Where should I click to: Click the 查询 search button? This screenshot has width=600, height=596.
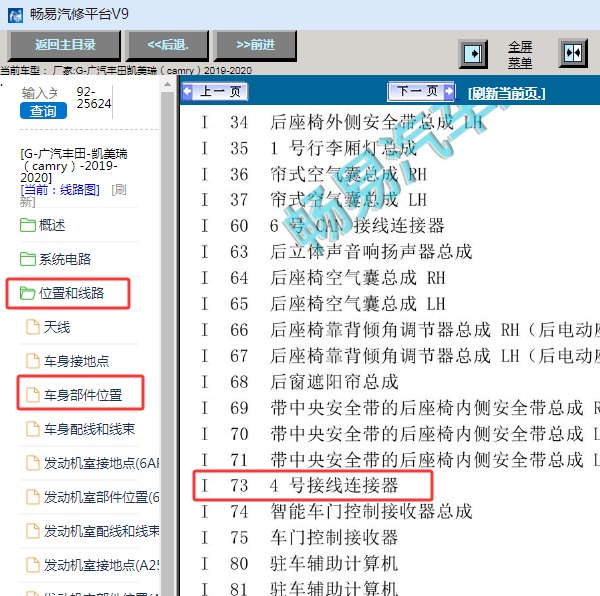click(43, 111)
